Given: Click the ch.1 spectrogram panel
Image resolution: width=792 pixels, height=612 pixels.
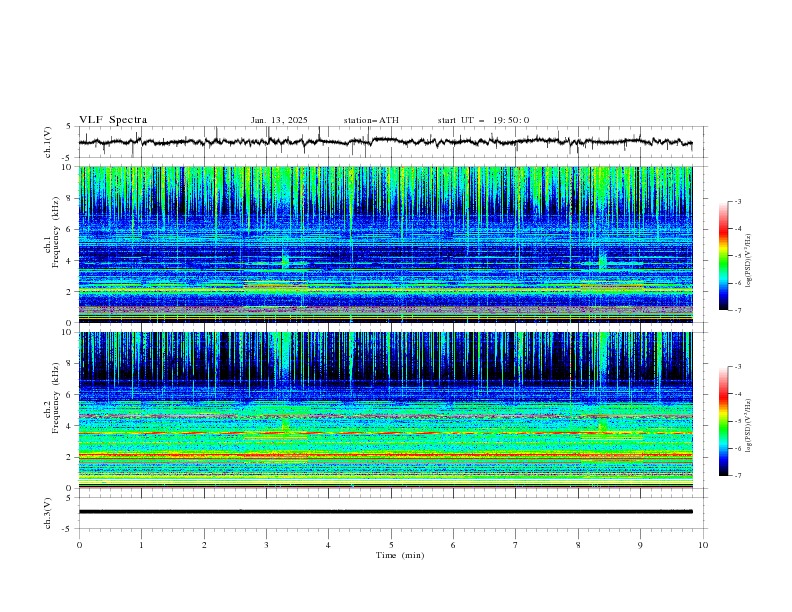Looking at the screenshot, I should (385, 244).
